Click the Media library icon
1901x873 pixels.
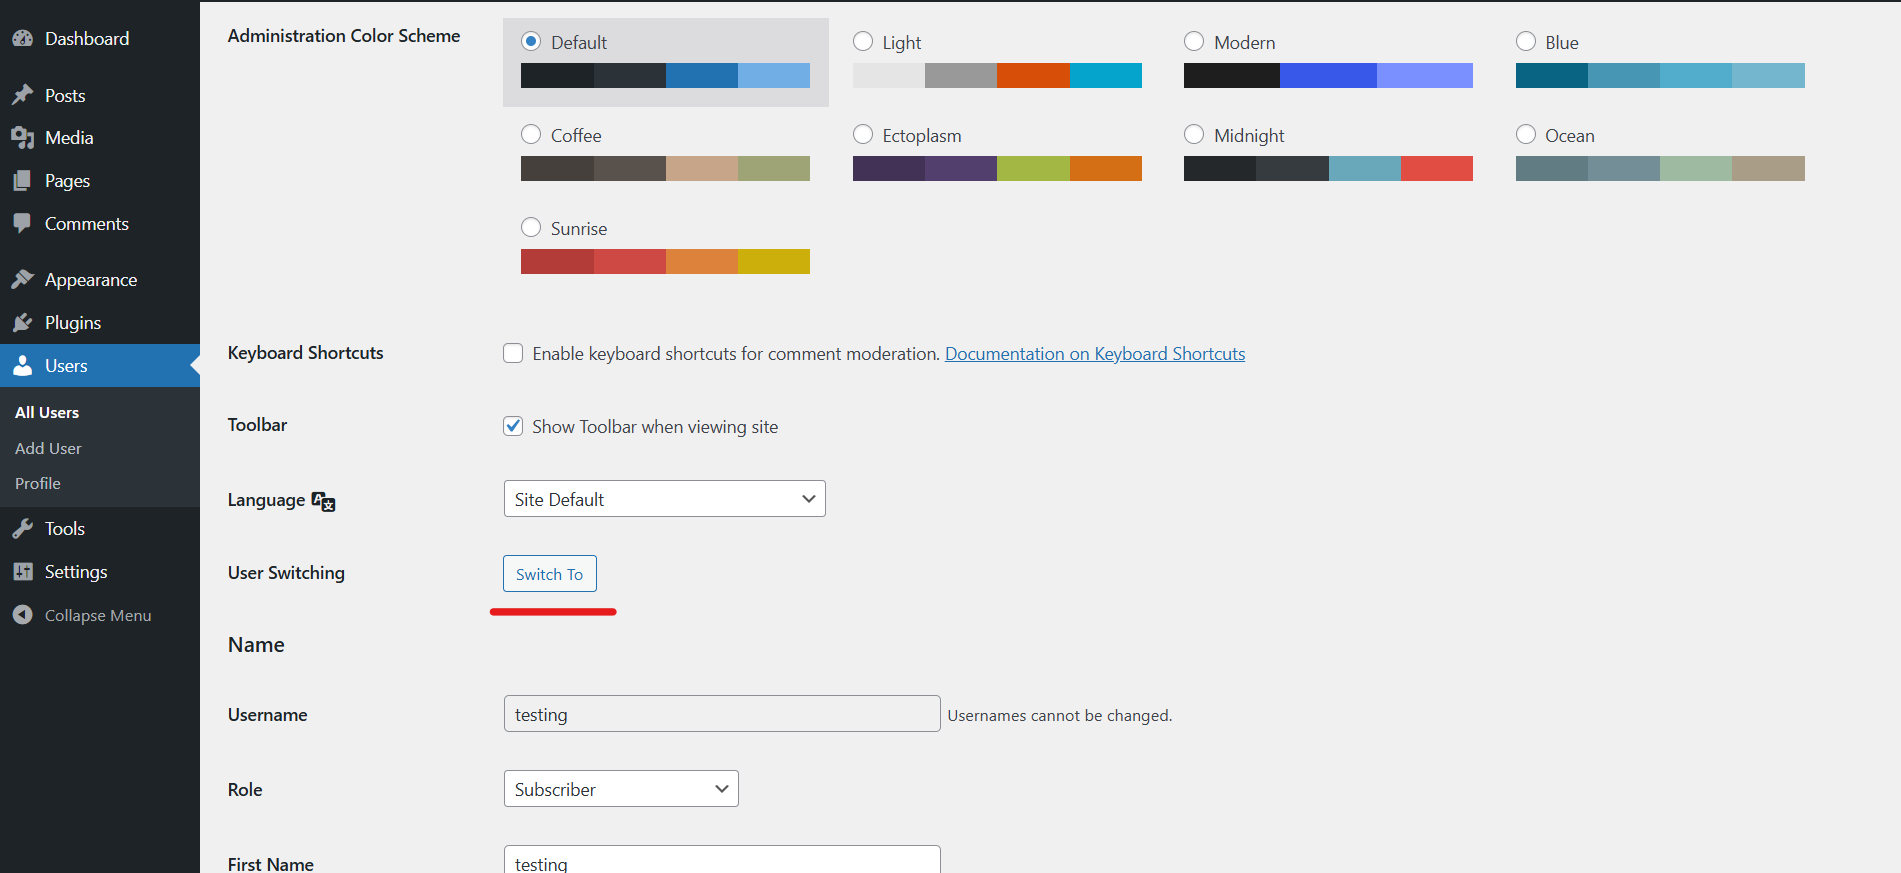pos(23,138)
